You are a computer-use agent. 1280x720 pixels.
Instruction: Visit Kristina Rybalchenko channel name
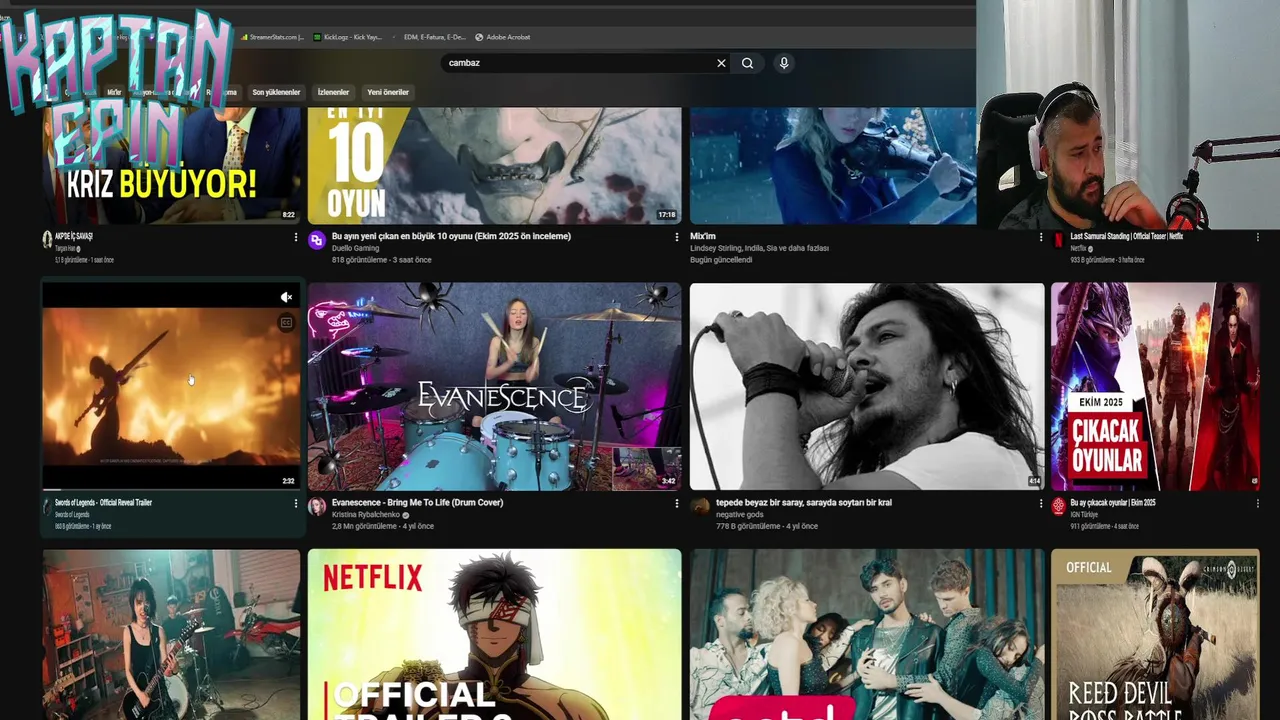(x=366, y=515)
